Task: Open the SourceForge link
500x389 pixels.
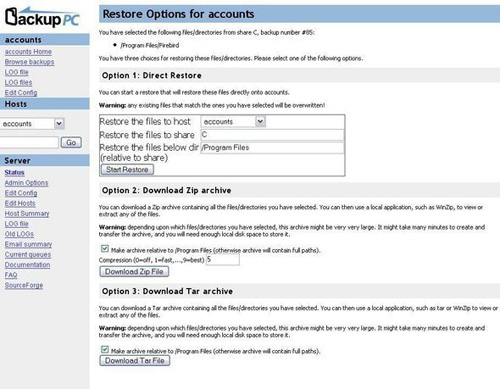Action: [24, 286]
